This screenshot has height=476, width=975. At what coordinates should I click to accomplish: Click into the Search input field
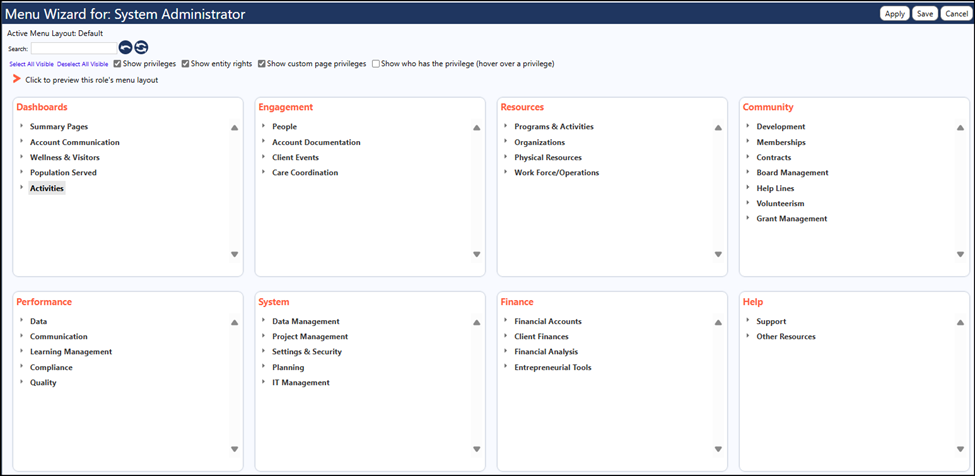coord(74,48)
